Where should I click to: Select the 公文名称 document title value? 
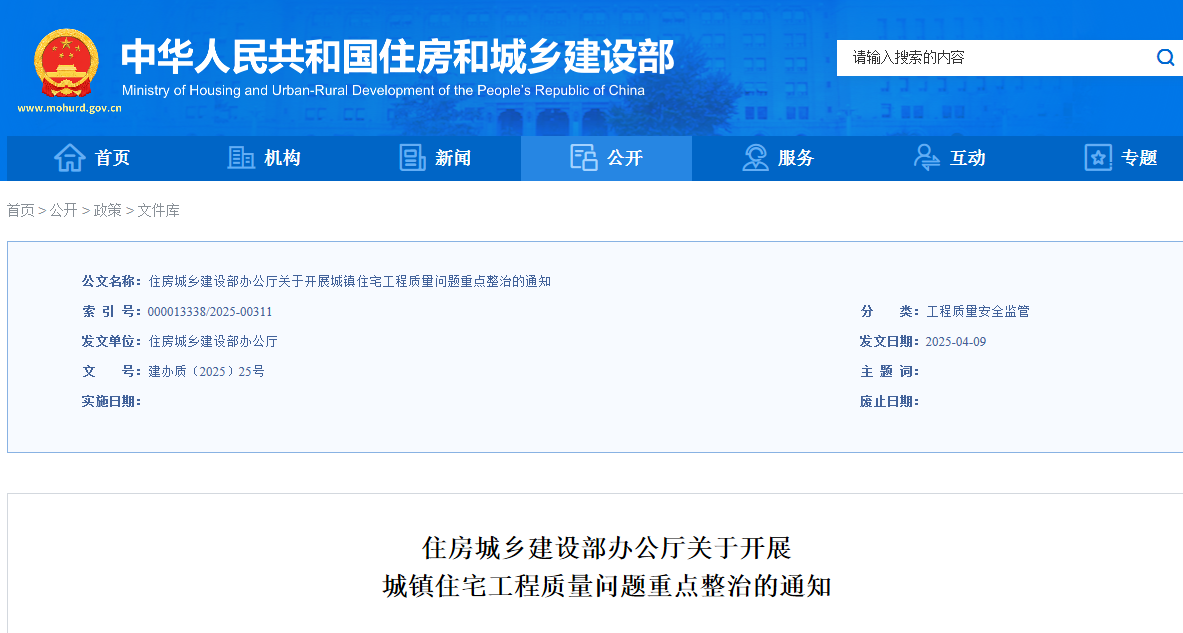click(349, 281)
